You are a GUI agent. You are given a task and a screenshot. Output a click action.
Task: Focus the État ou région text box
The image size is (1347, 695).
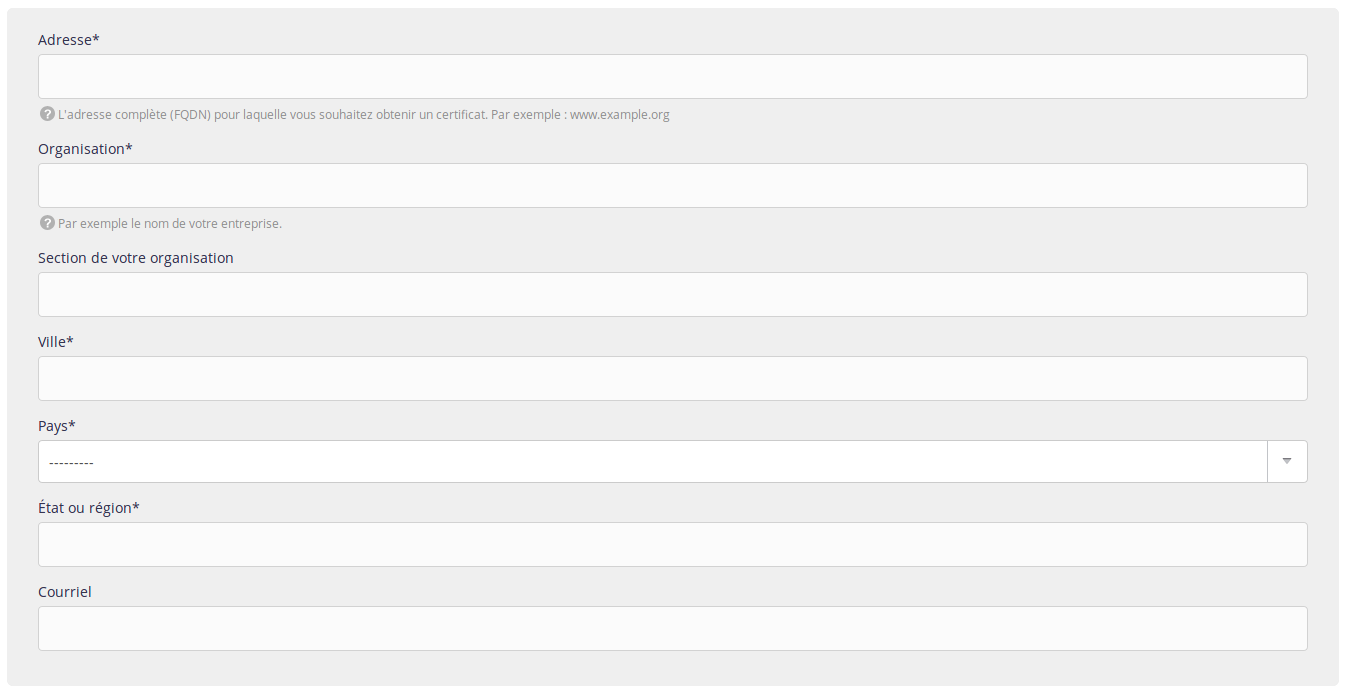click(673, 544)
